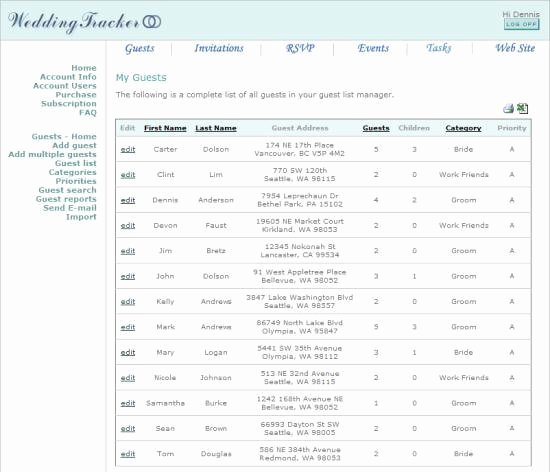Open the RSVP tab
Screen dimensions: 550x472
point(300,48)
